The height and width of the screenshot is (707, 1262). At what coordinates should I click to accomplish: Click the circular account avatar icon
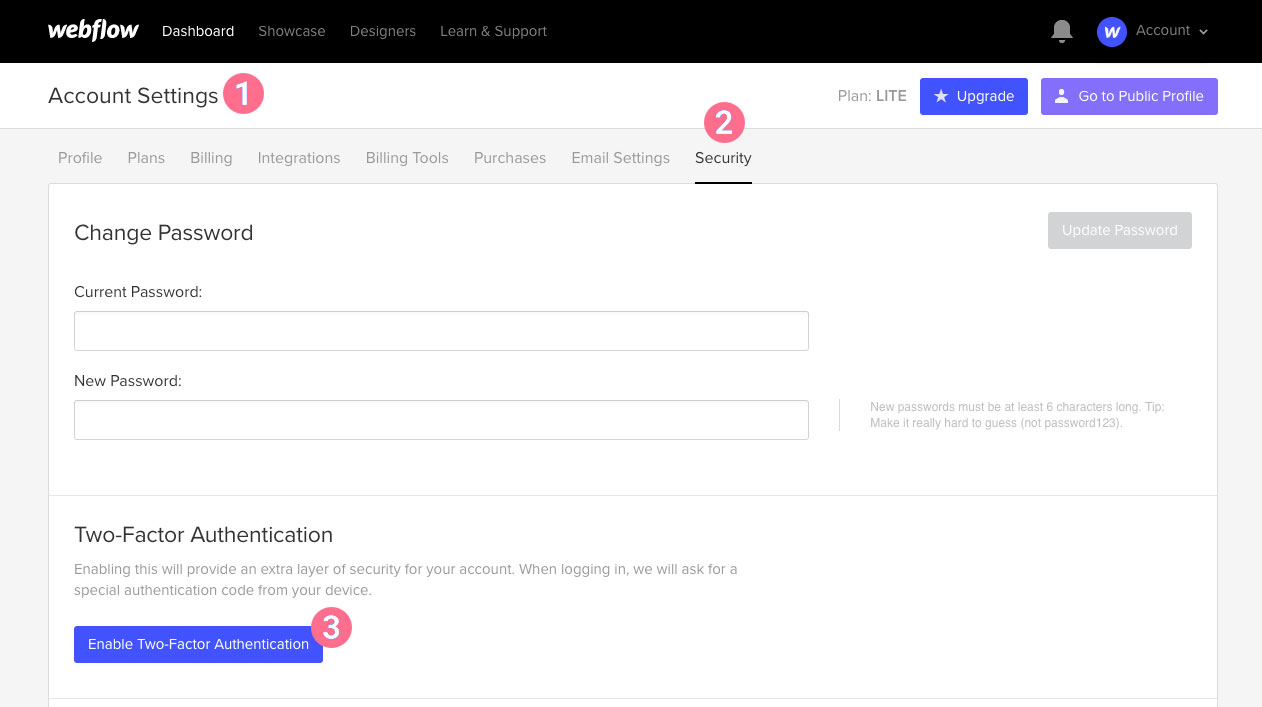1111,31
